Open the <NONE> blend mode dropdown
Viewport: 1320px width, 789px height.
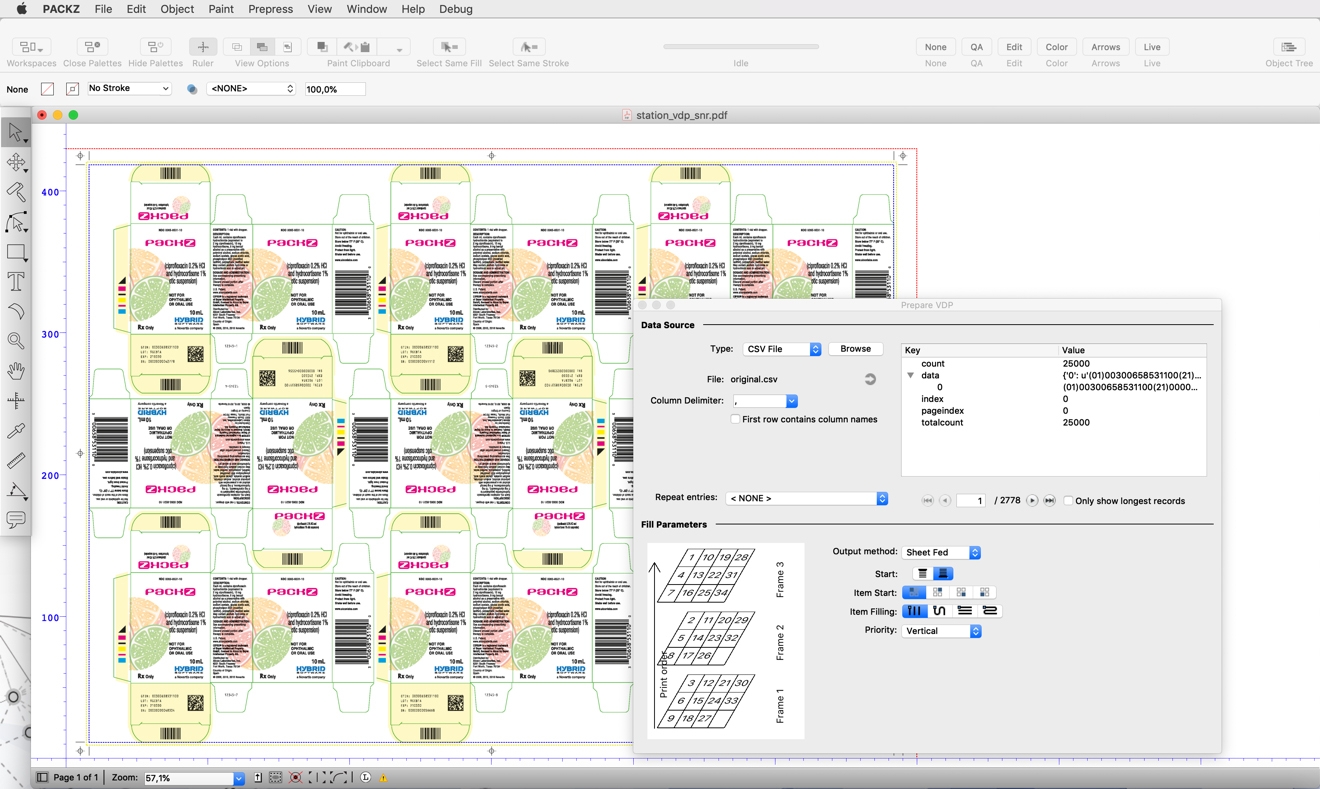point(251,89)
